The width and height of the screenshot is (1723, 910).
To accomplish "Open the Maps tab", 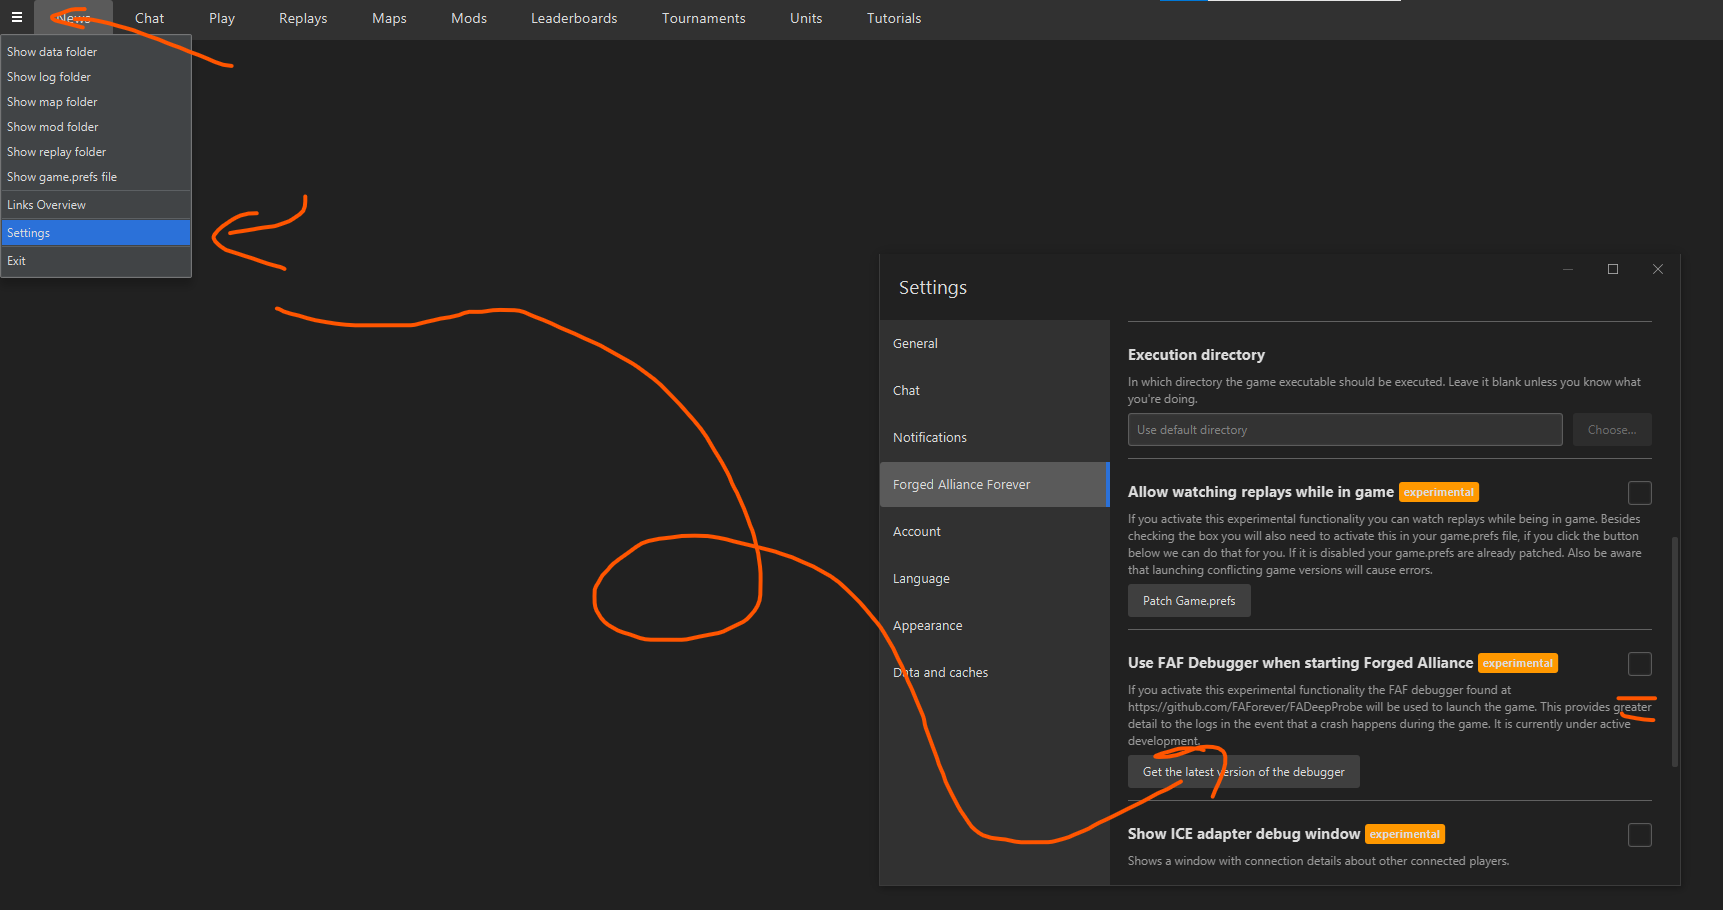I will click(x=389, y=18).
